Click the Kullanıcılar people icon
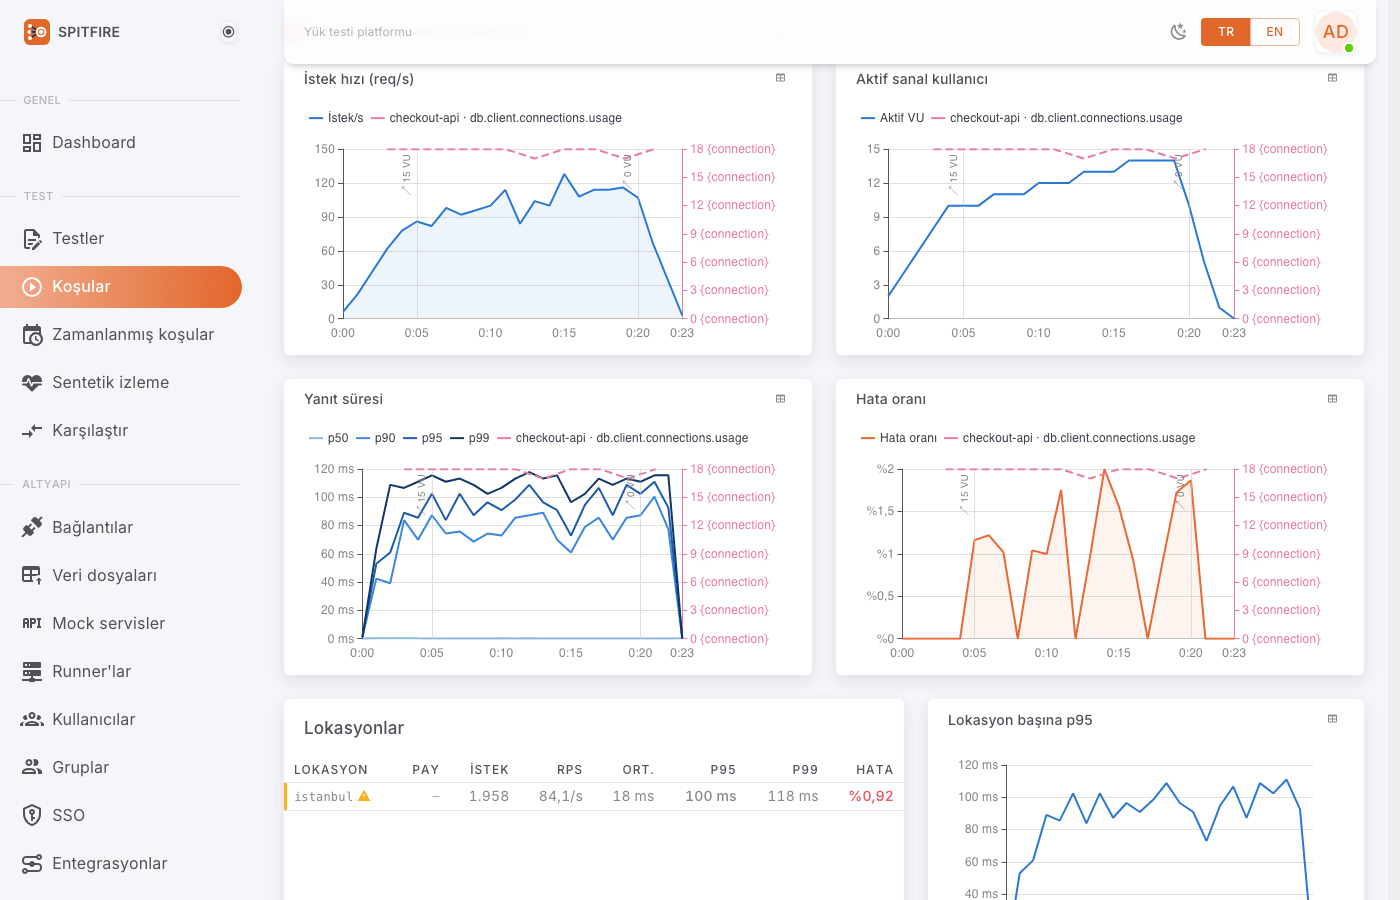Viewport: 1400px width, 900px height. [32, 719]
